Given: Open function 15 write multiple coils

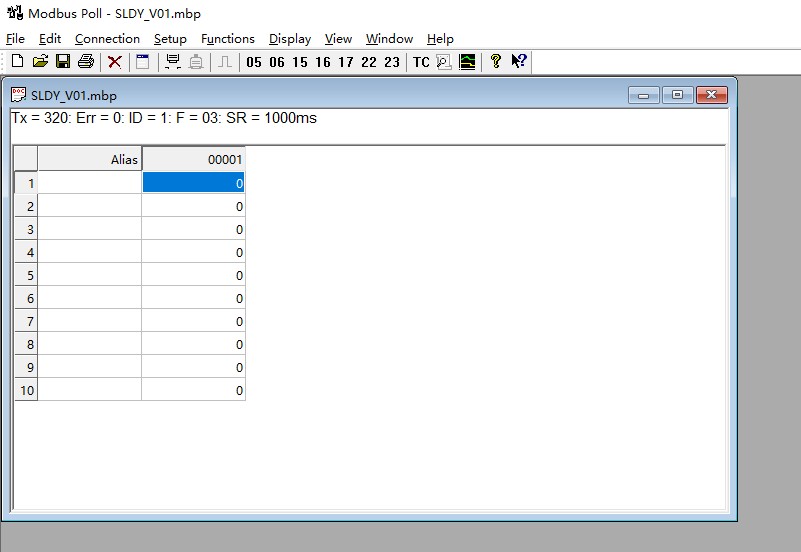Looking at the screenshot, I should (300, 62).
